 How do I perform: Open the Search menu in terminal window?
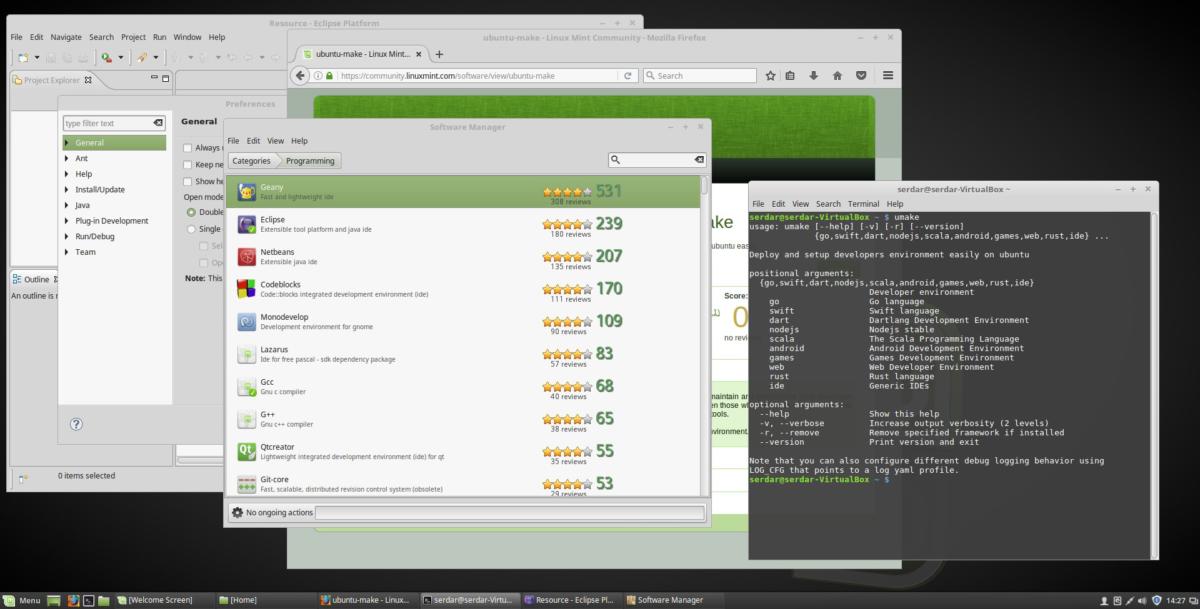pos(828,204)
